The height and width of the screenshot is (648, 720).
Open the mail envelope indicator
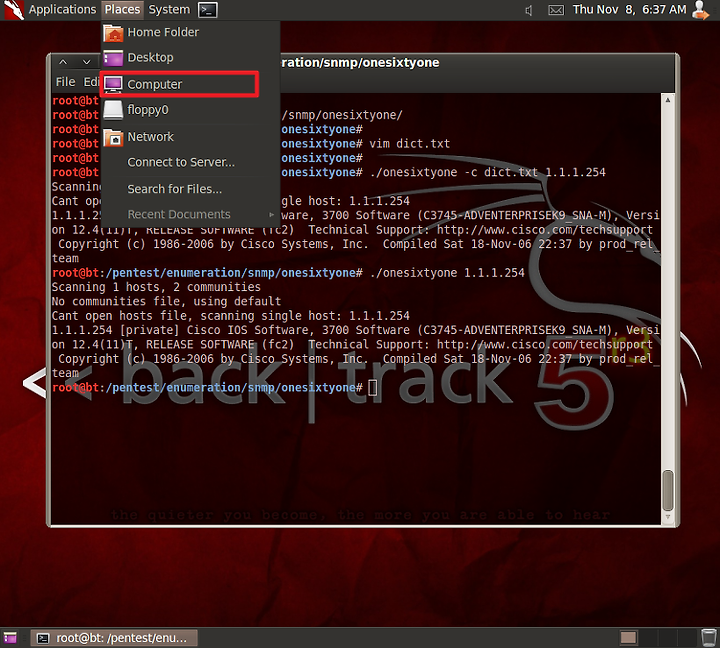pos(556,10)
